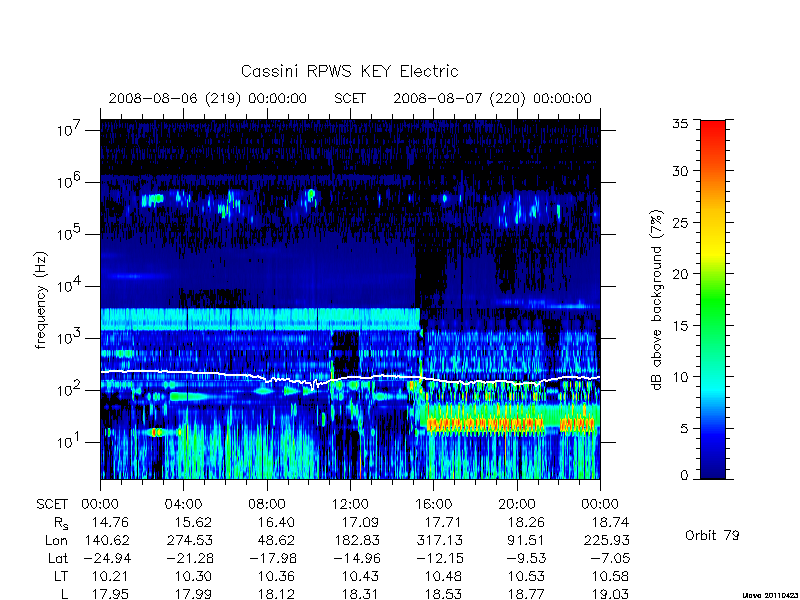Screen dimensions: 800x600
Task: Click the plot title Cassini RPWS KEY Electric
Action: pyautogui.click(x=349, y=71)
